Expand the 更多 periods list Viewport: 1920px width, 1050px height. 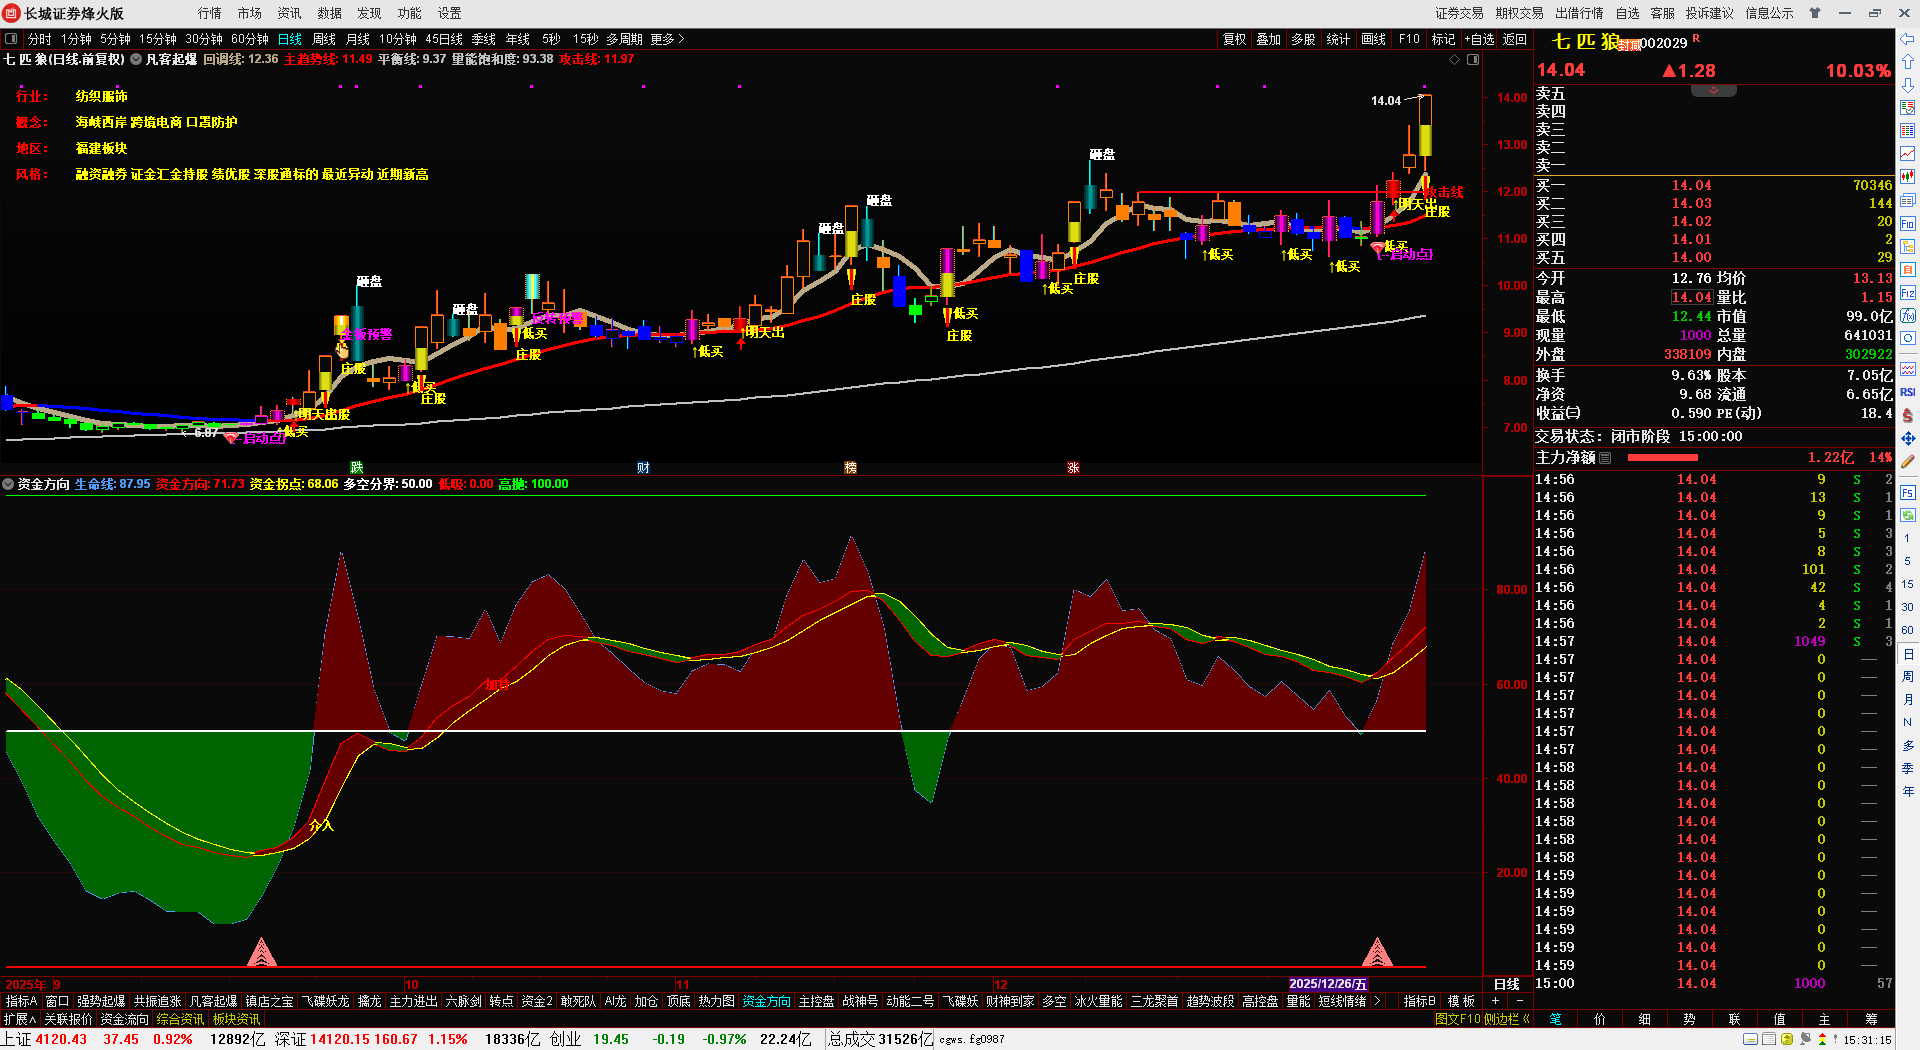point(667,39)
